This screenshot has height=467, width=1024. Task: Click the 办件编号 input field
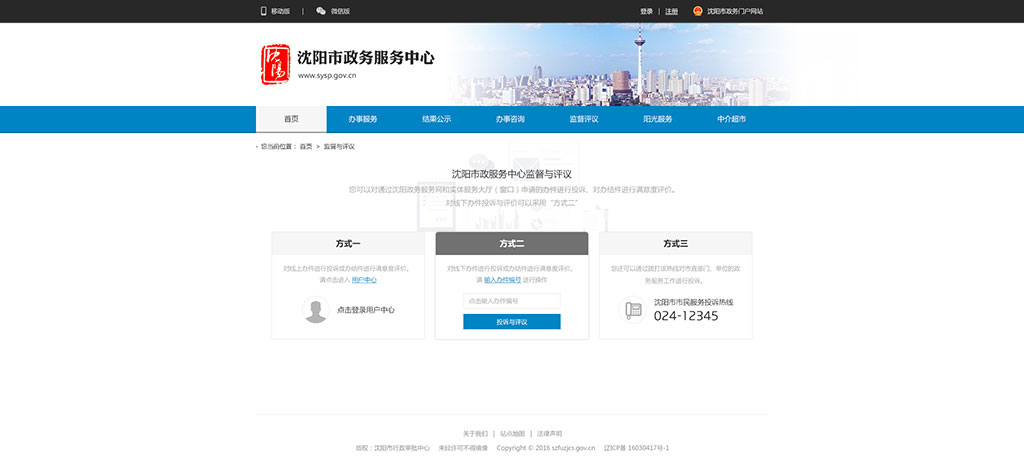[x=511, y=301]
